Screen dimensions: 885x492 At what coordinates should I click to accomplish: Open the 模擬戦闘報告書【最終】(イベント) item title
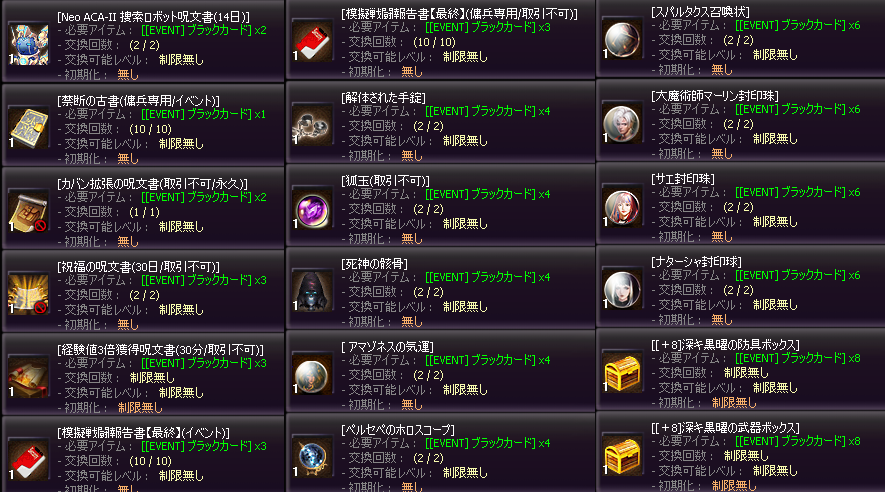[x=143, y=433]
